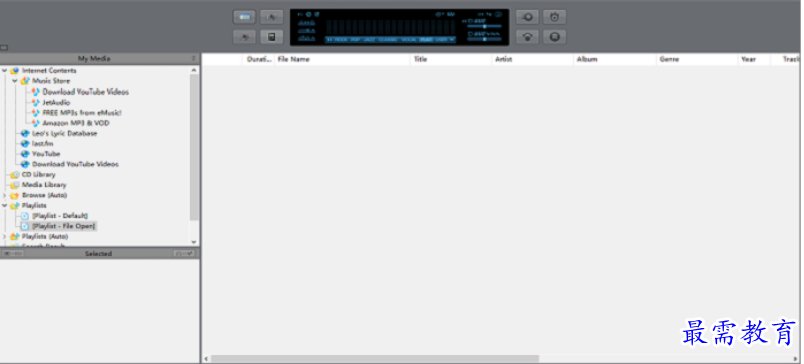Click the file list horizontal scrollbar thumb
Screen dimensions: 804x364
click(x=375, y=359)
